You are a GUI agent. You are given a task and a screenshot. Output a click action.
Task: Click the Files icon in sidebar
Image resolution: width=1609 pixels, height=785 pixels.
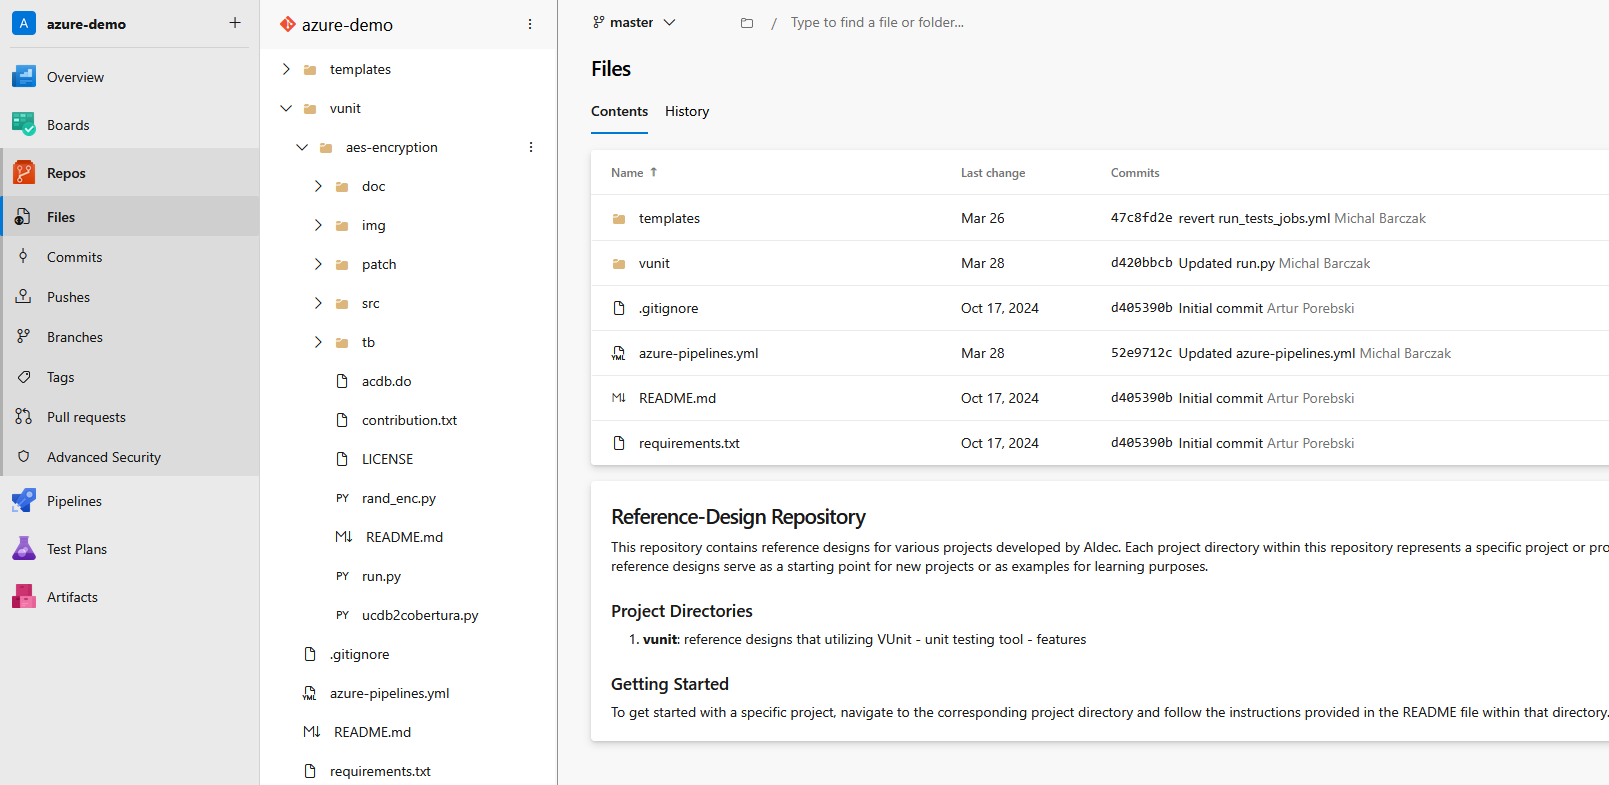(x=23, y=217)
